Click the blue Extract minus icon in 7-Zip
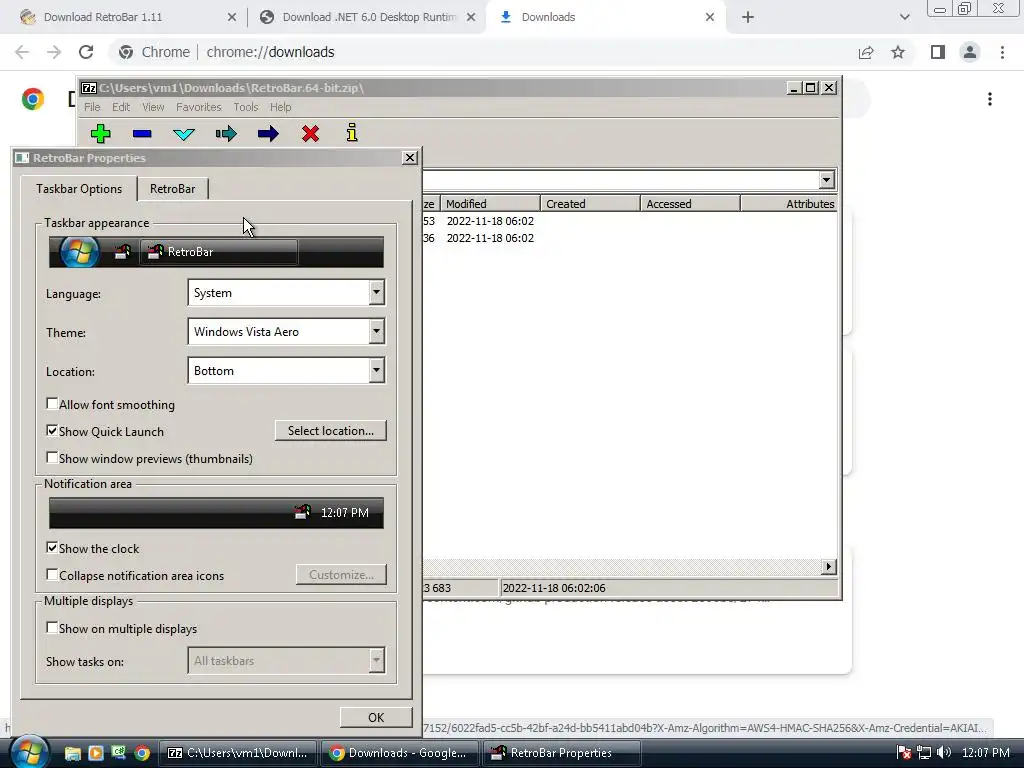Image resolution: width=1024 pixels, height=768 pixels. (x=142, y=134)
